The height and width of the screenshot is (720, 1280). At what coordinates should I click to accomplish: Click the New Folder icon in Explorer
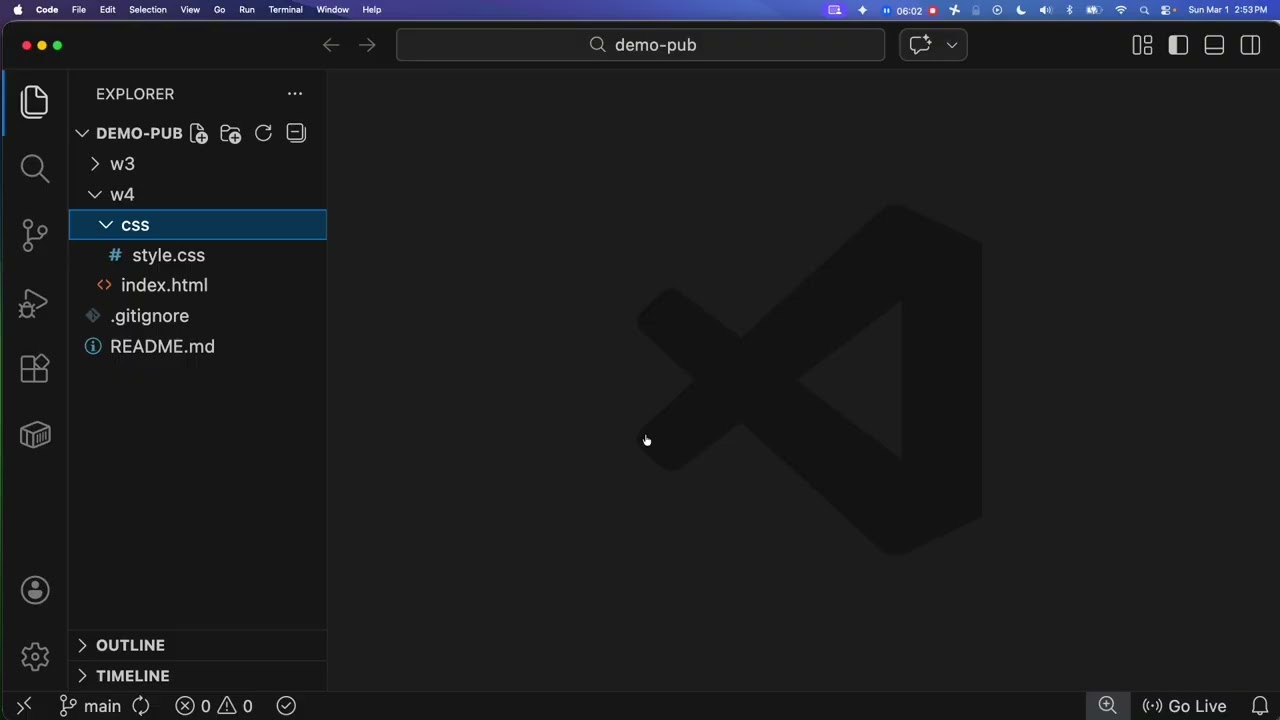point(231,133)
